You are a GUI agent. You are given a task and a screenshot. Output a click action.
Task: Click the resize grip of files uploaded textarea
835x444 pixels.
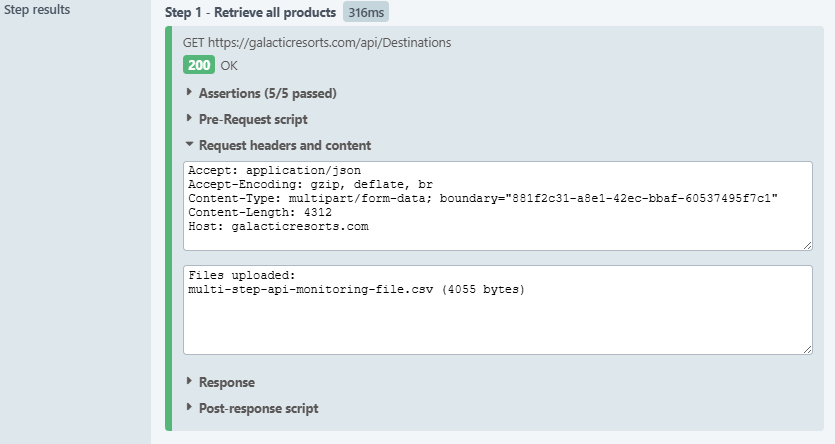(x=806, y=347)
